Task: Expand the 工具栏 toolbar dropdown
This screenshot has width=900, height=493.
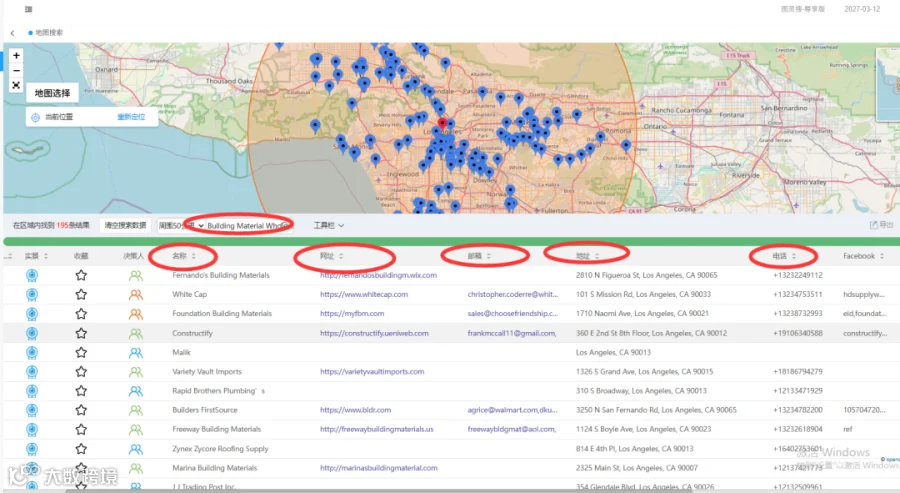Action: point(328,226)
